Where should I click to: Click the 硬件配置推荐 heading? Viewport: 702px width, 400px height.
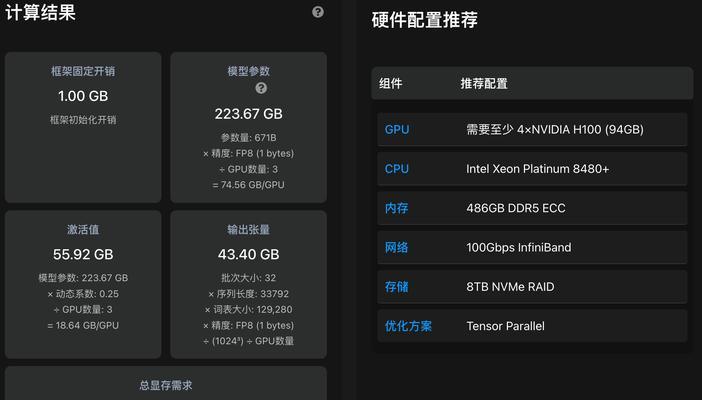click(x=424, y=20)
